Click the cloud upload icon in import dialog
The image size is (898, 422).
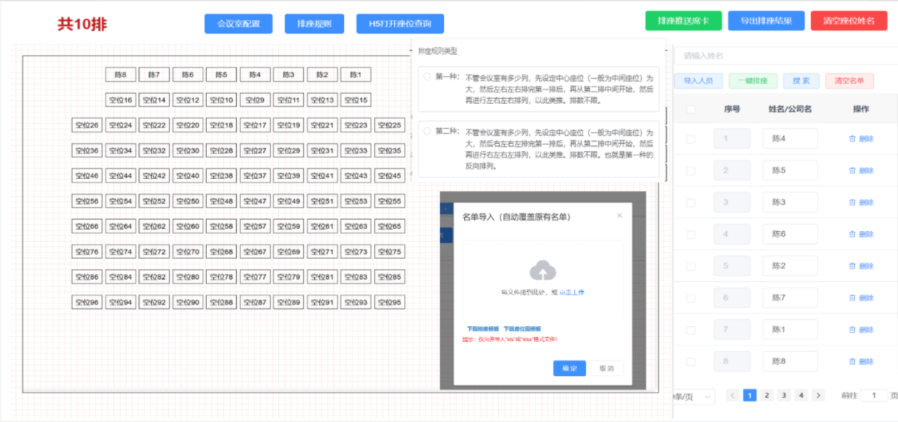(541, 269)
